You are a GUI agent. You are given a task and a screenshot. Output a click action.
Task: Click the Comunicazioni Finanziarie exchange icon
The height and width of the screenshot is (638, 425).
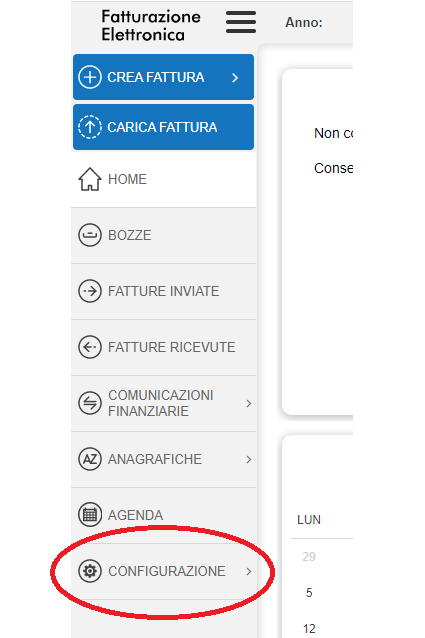(90, 403)
